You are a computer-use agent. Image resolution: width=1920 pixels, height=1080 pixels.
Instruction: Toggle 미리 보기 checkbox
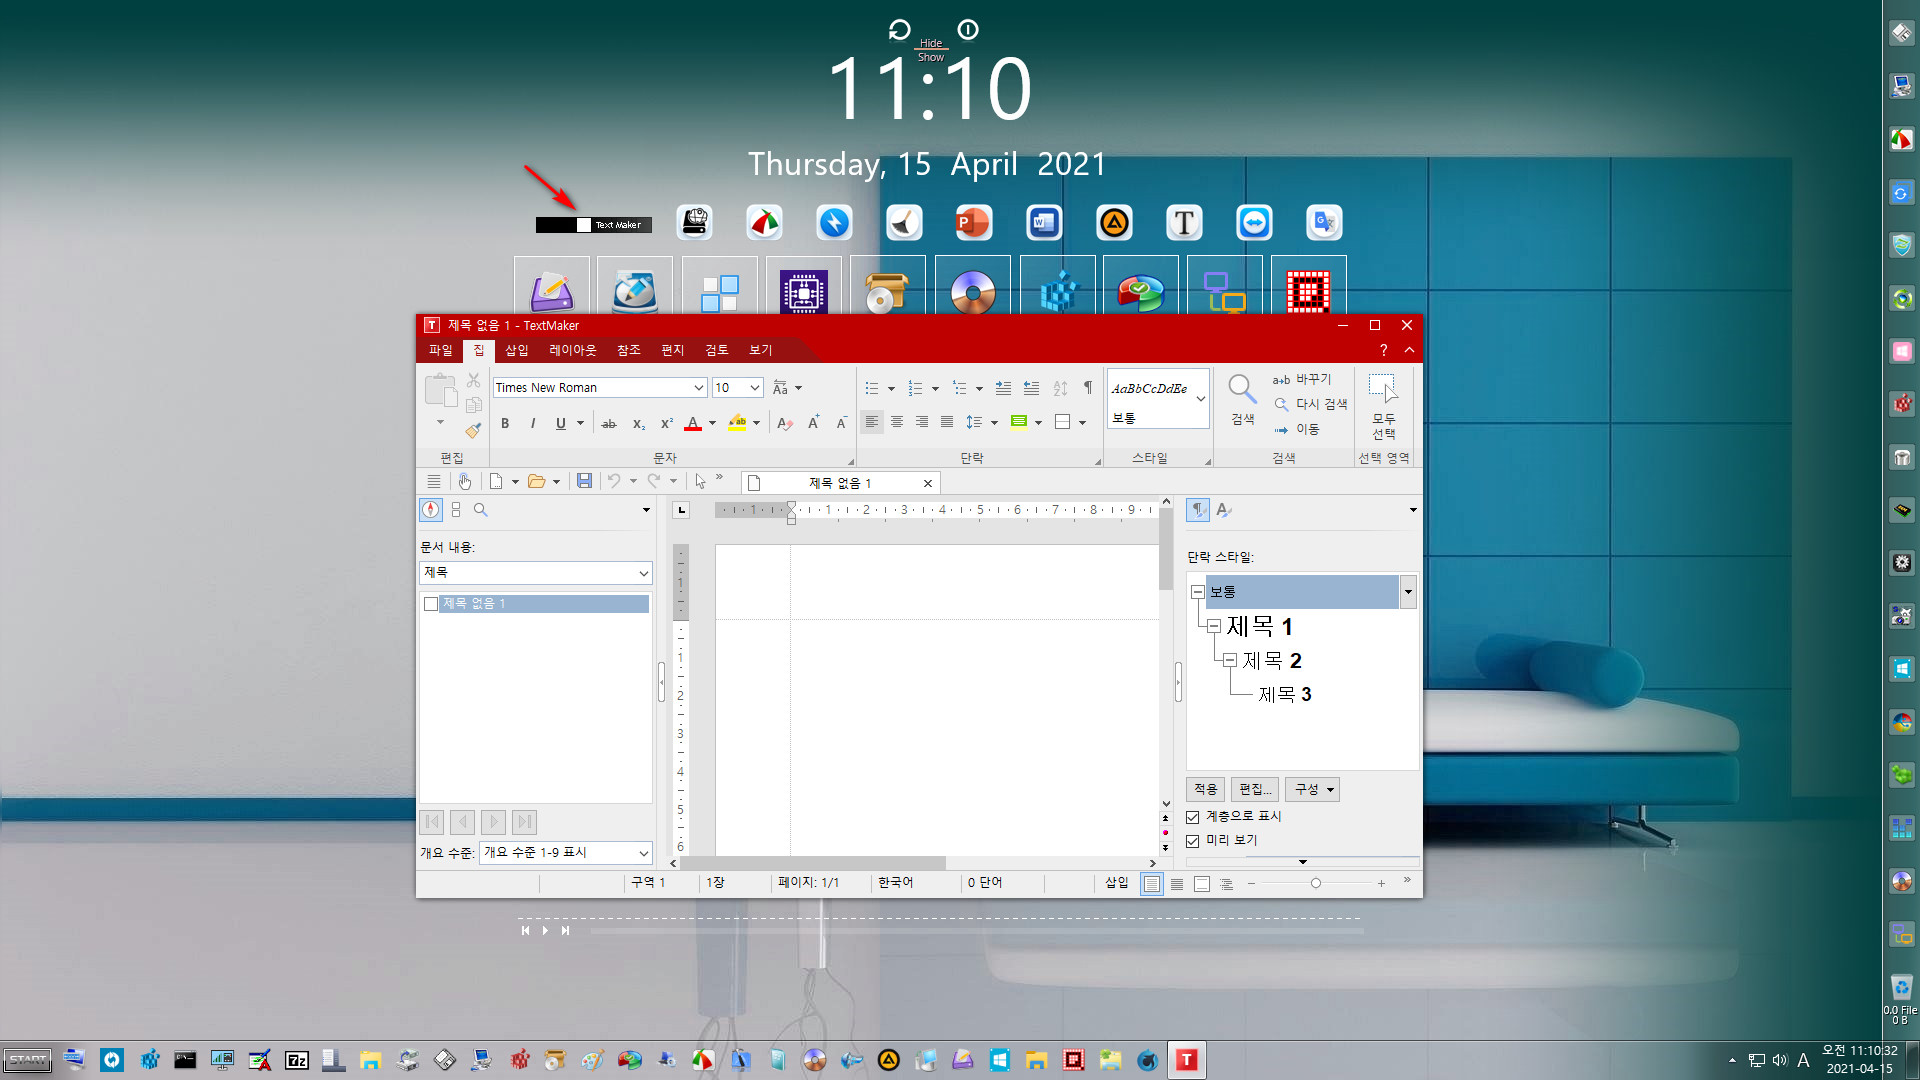tap(1193, 841)
